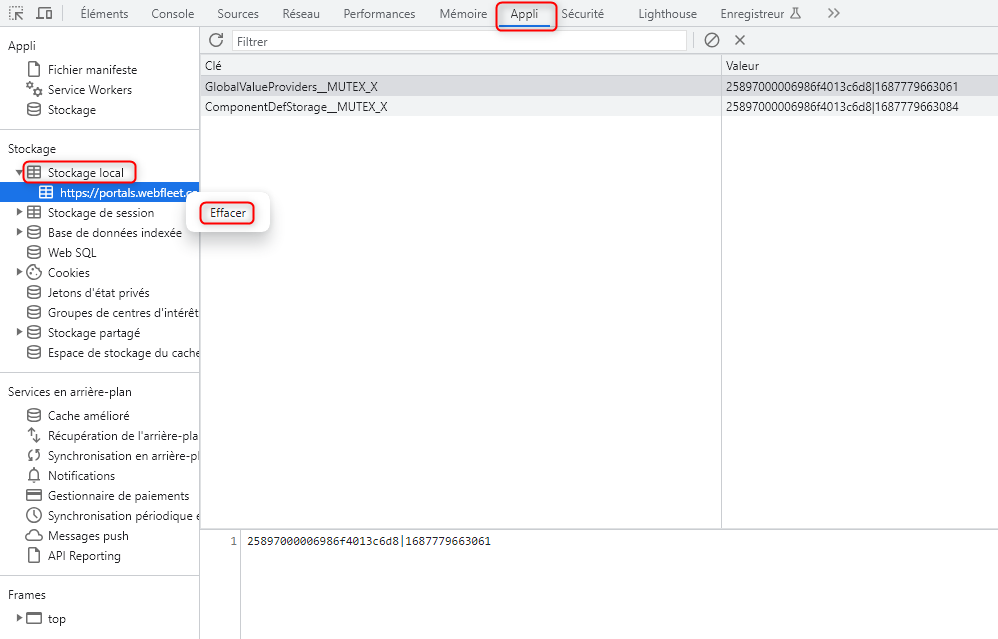Viewport: 998px width, 639px height.
Task: Collapse the Stockage local tree
Action: pyautogui.click(x=20, y=173)
